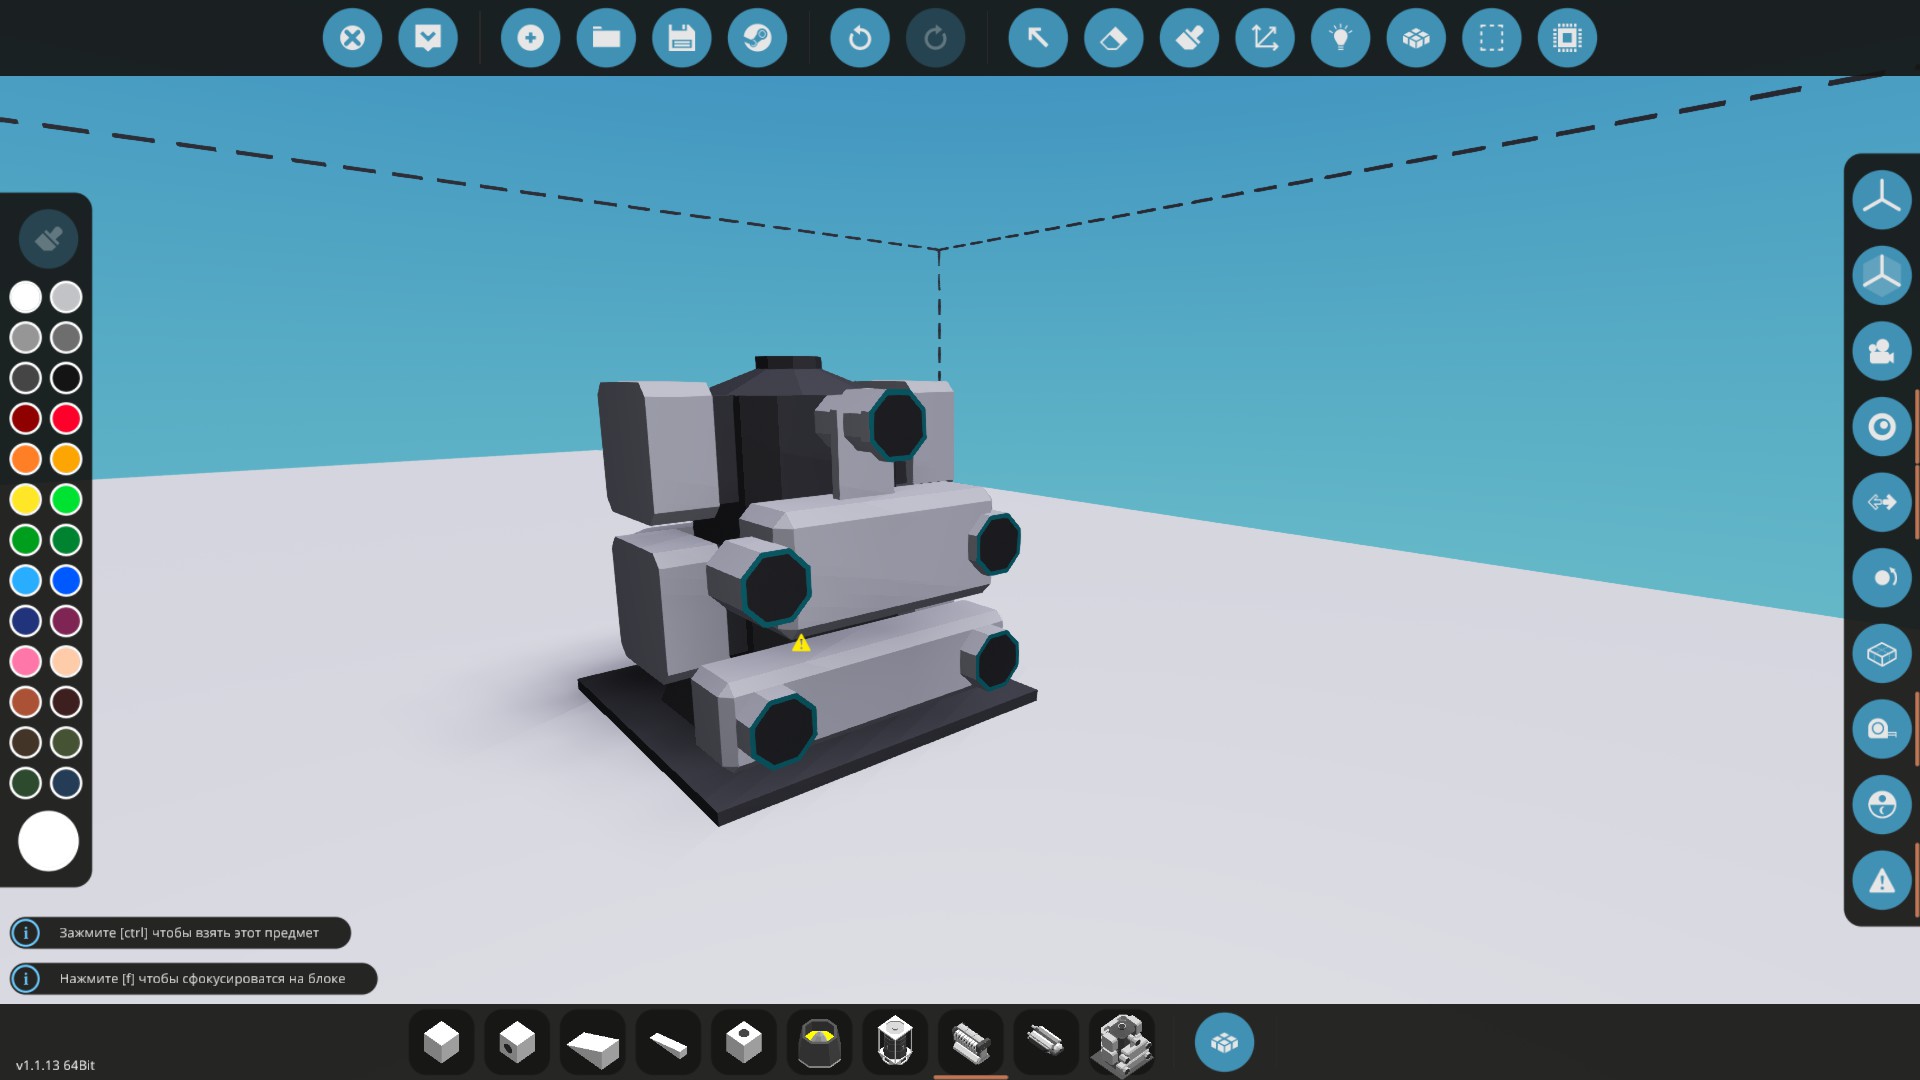
Task: Click the undo arrow button
Action: click(859, 38)
